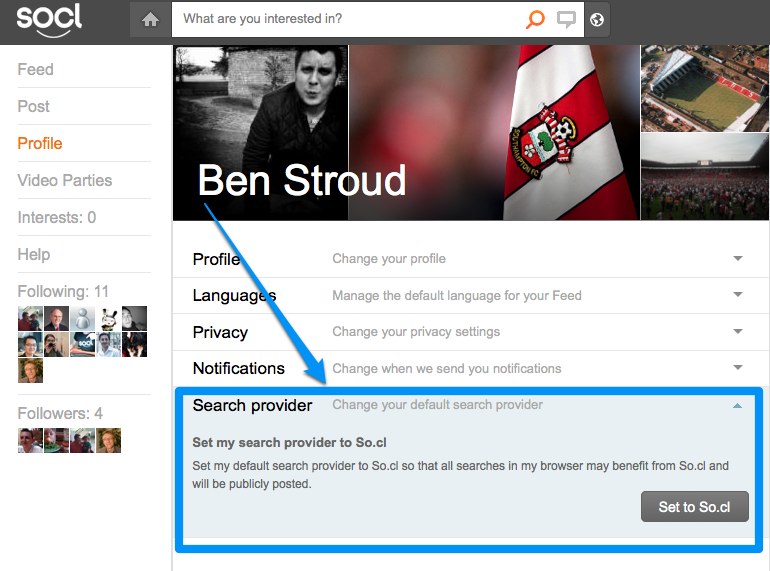Click the first avatar under Following
The image size is (770, 571).
(x=30, y=319)
